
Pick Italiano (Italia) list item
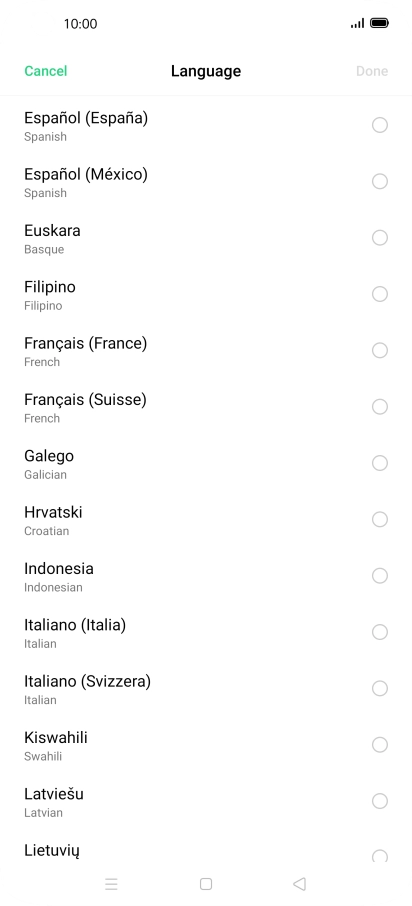206,632
